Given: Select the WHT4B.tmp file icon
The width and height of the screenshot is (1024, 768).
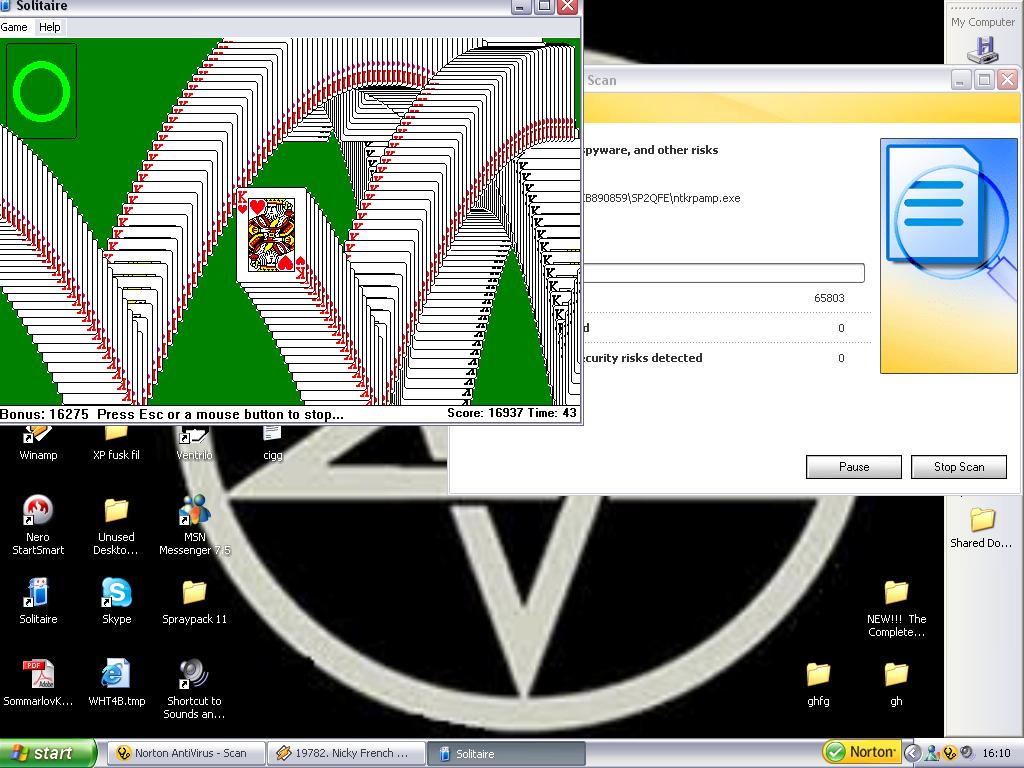Looking at the screenshot, I should tap(116, 683).
